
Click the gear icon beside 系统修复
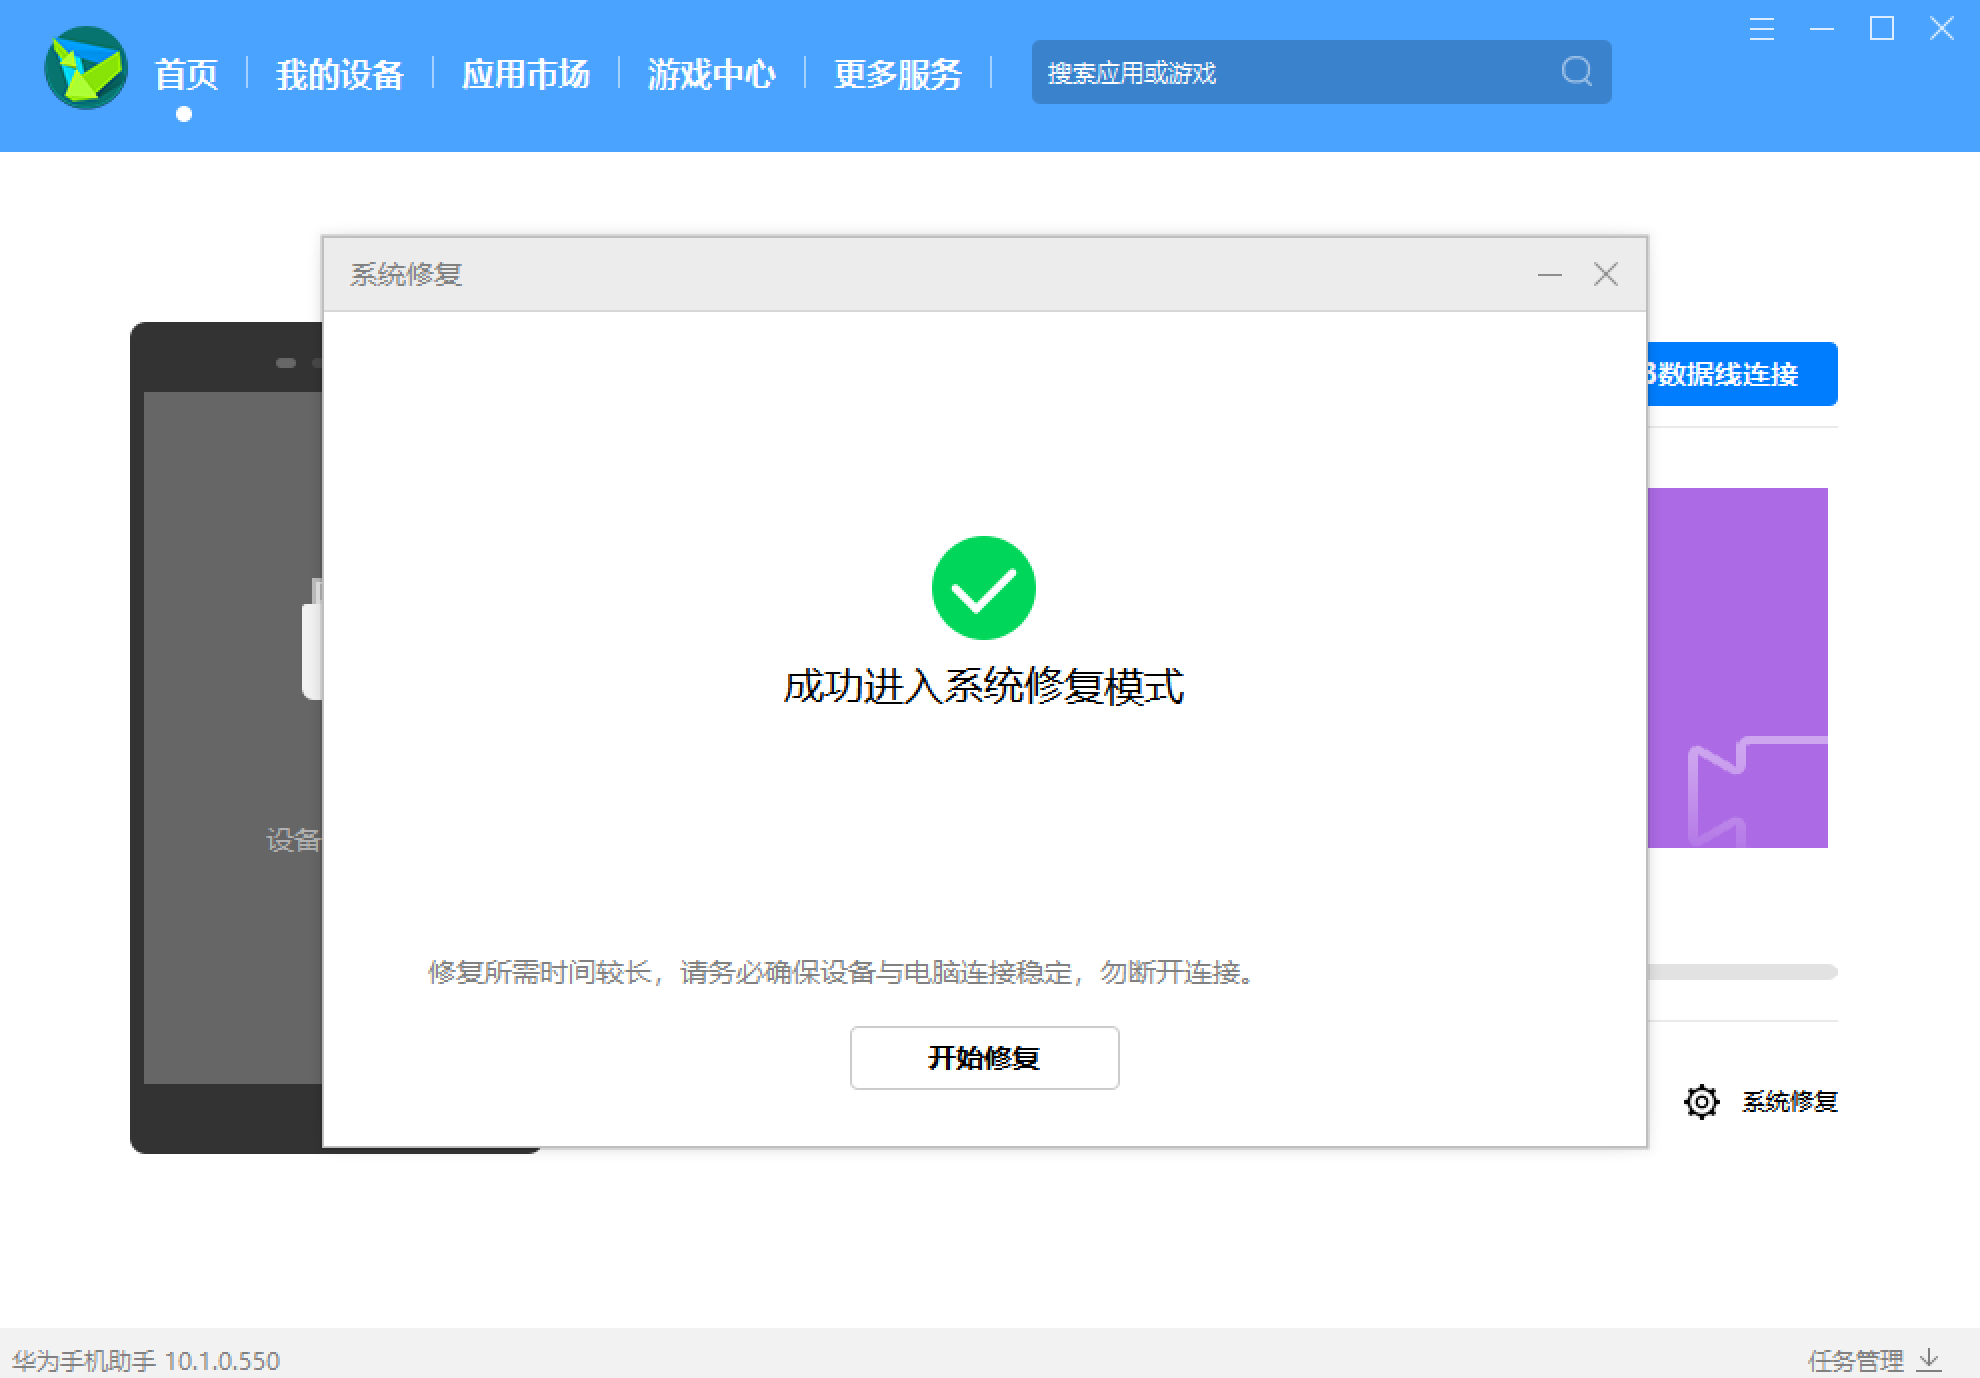(1700, 1102)
